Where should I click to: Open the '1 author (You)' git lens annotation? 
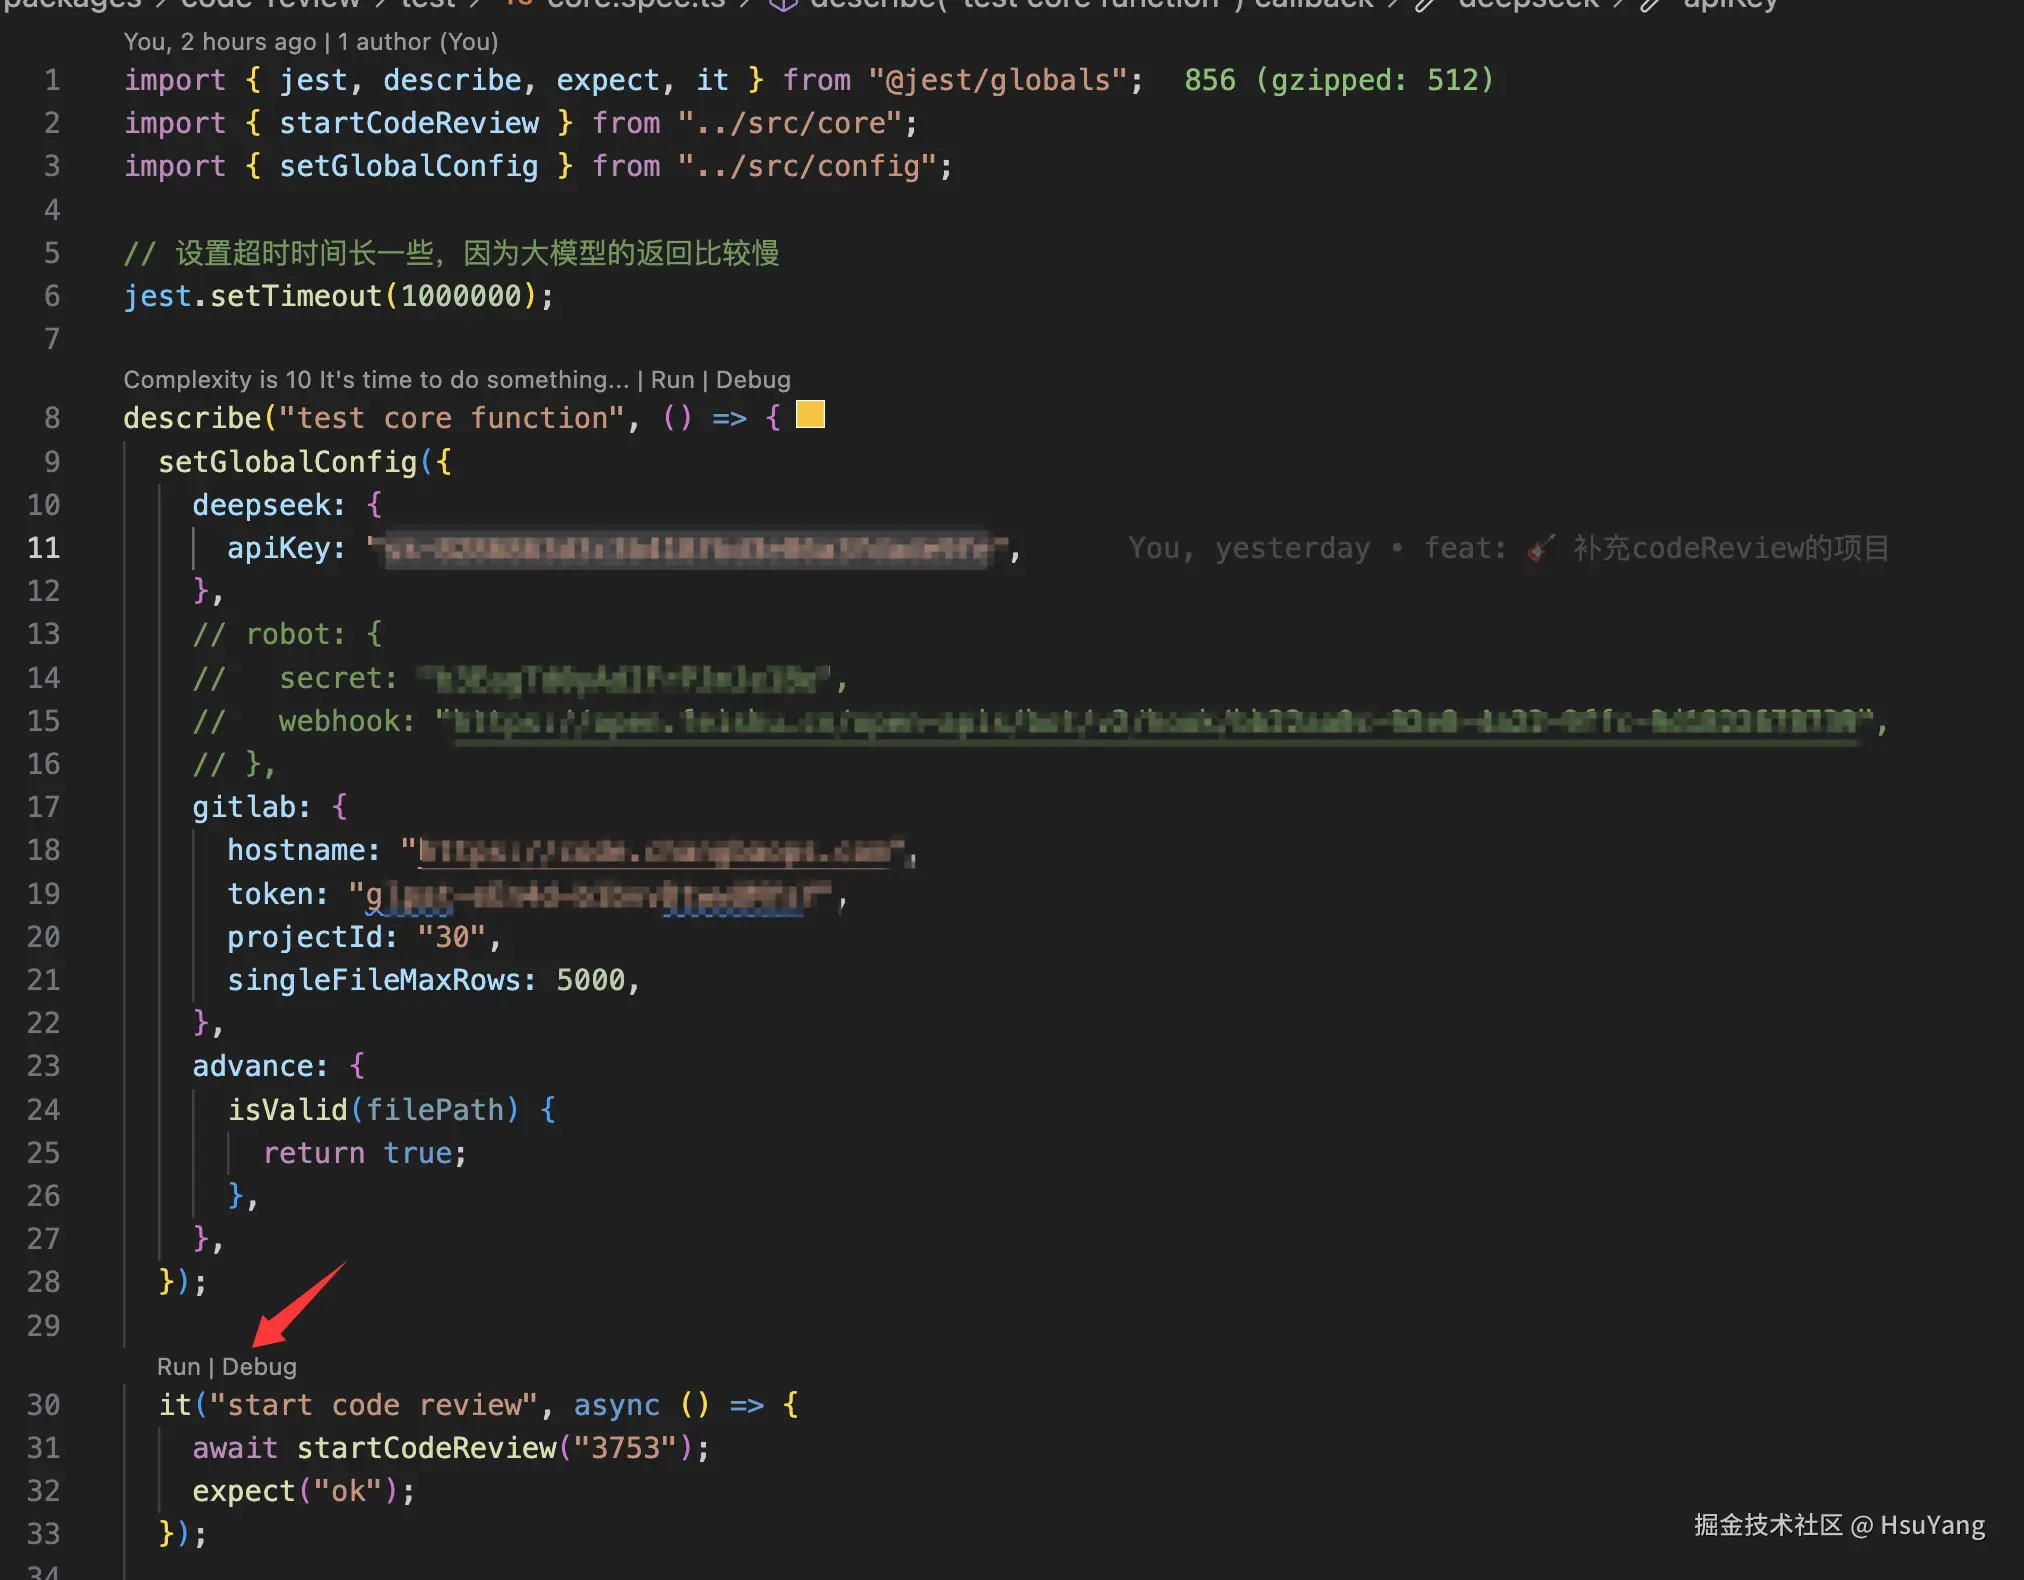417,42
